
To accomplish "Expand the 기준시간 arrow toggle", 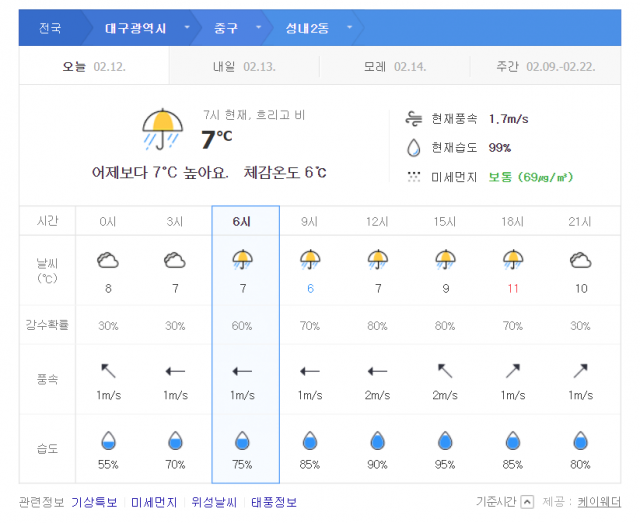I will click(527, 502).
